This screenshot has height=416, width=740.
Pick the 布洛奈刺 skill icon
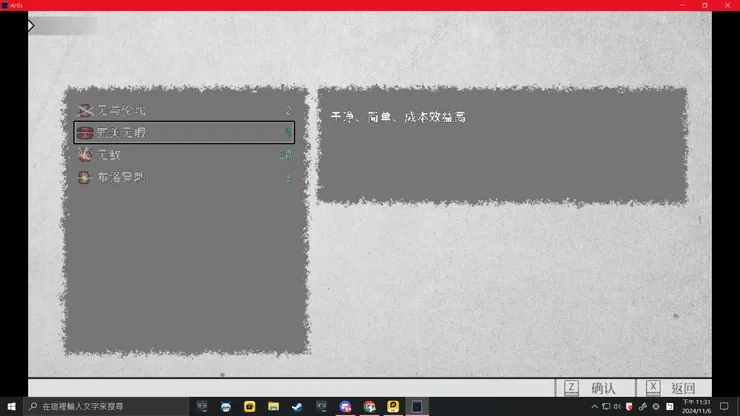pos(85,177)
